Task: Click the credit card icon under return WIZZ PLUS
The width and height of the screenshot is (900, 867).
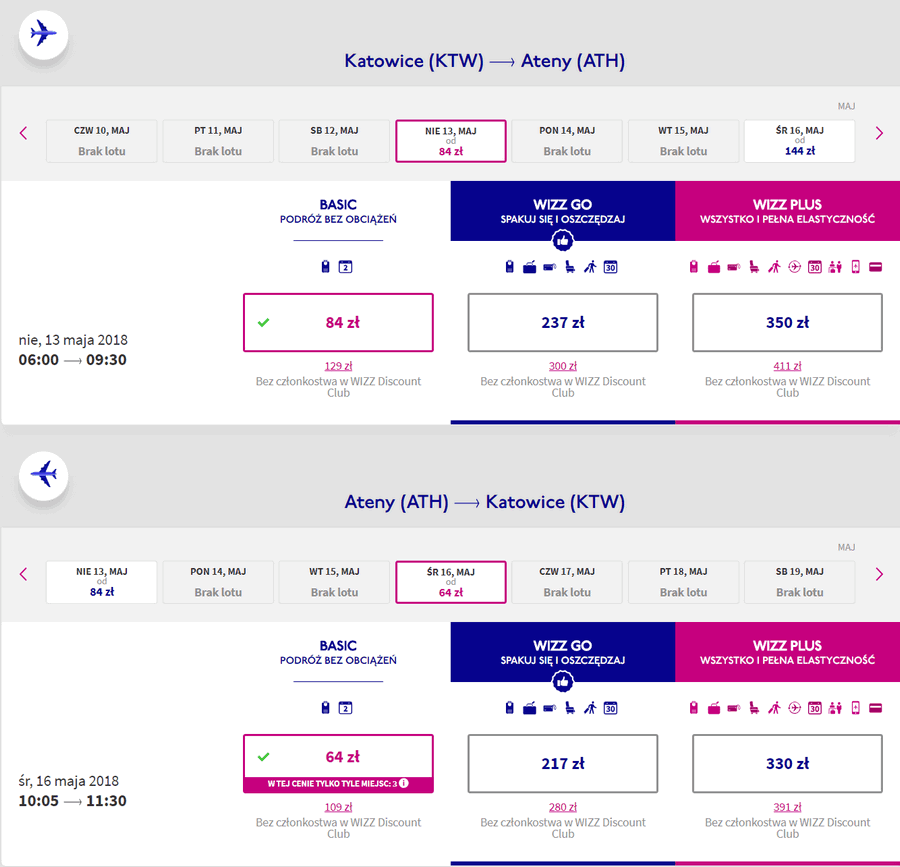Action: (x=875, y=708)
